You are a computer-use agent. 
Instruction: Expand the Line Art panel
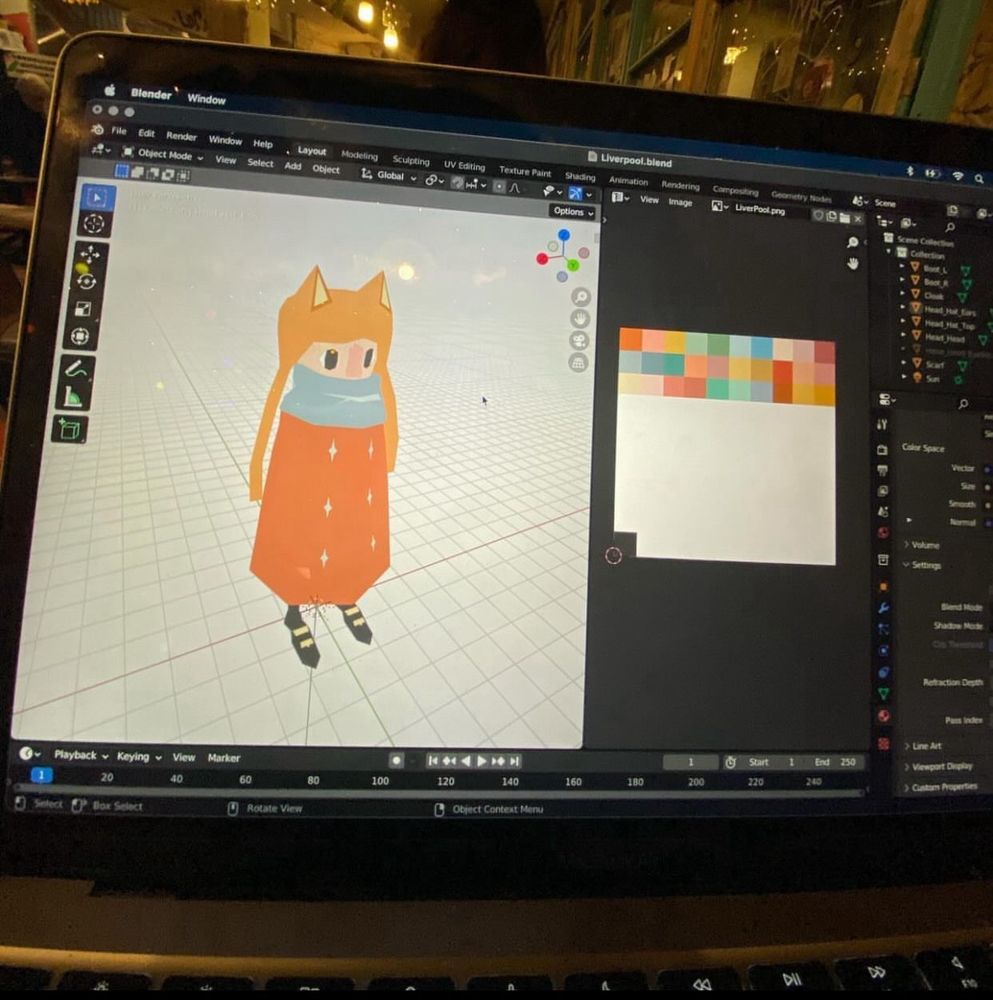click(x=922, y=746)
